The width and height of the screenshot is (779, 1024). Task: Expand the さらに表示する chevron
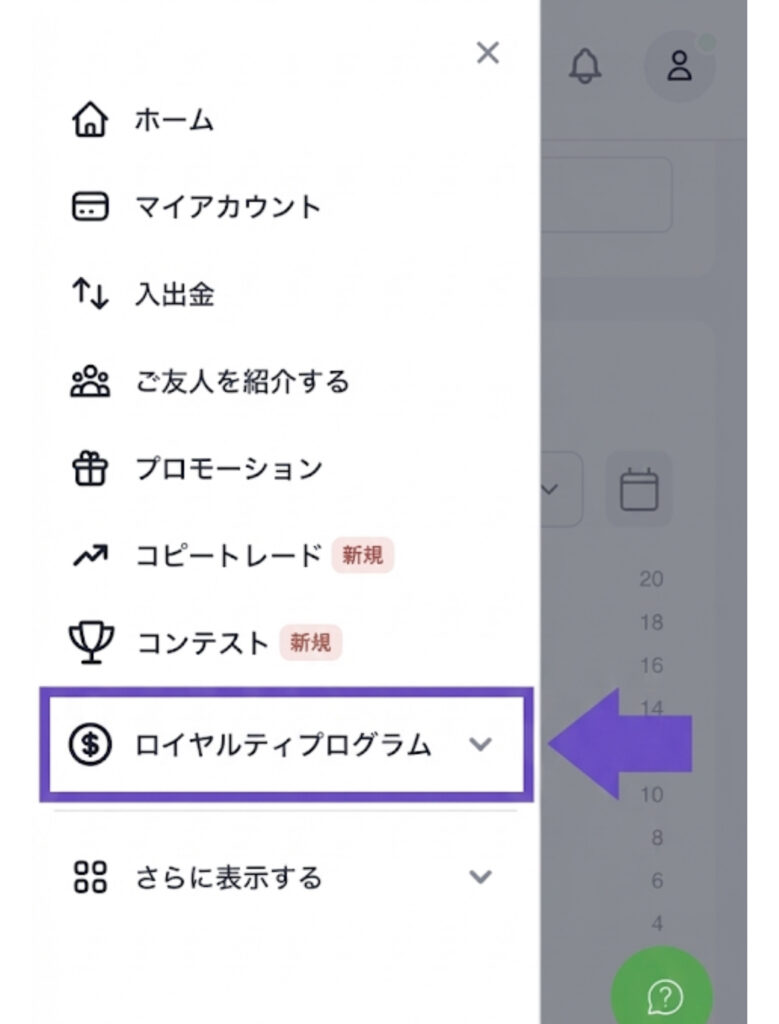pyautogui.click(x=481, y=877)
